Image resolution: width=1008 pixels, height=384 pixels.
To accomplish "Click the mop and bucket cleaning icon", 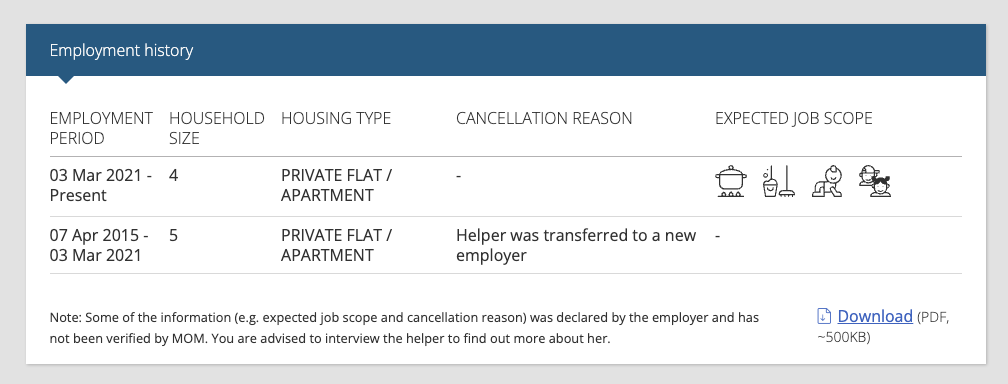I will (x=778, y=181).
